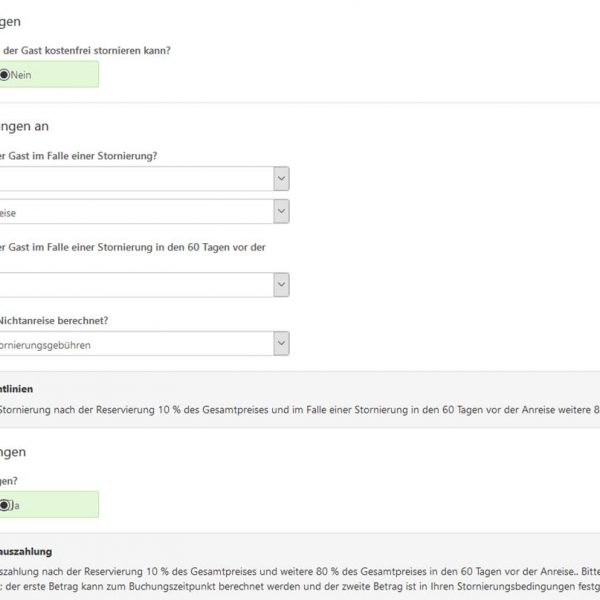Click the "ngen an" section heading
The height and width of the screenshot is (600, 600).
(x=24, y=126)
